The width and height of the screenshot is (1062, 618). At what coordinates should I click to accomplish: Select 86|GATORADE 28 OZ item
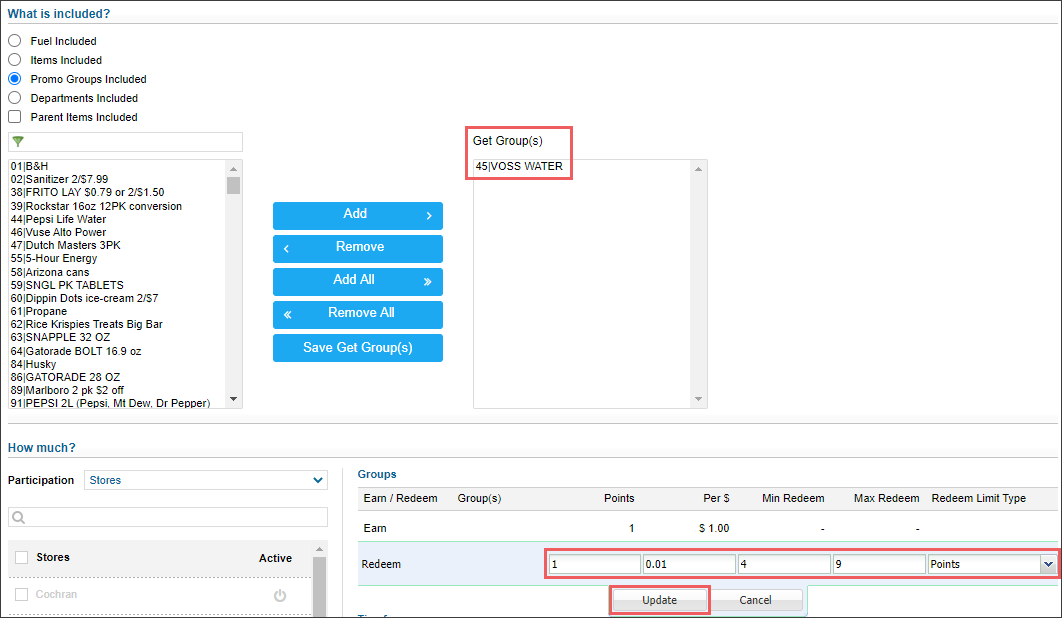click(65, 377)
